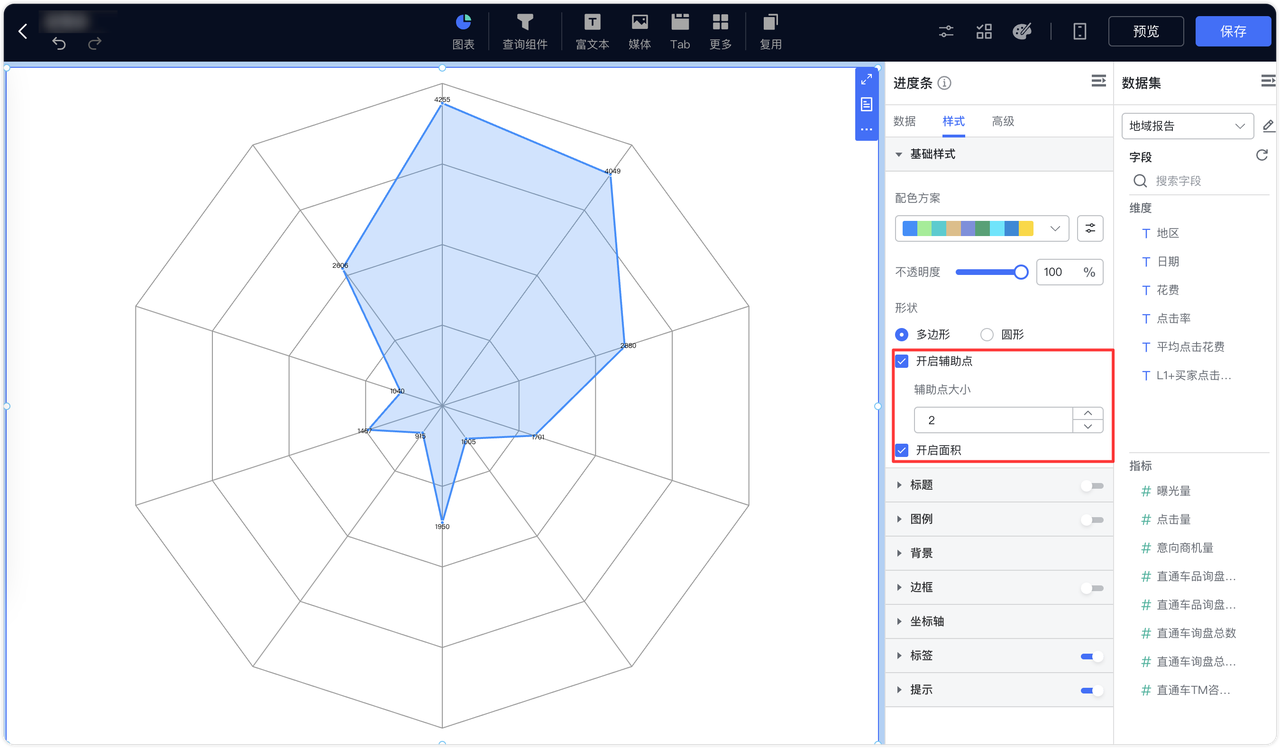Select the 曝光量 metric field
This screenshot has height=748, width=1280.
pyautogui.click(x=1173, y=491)
